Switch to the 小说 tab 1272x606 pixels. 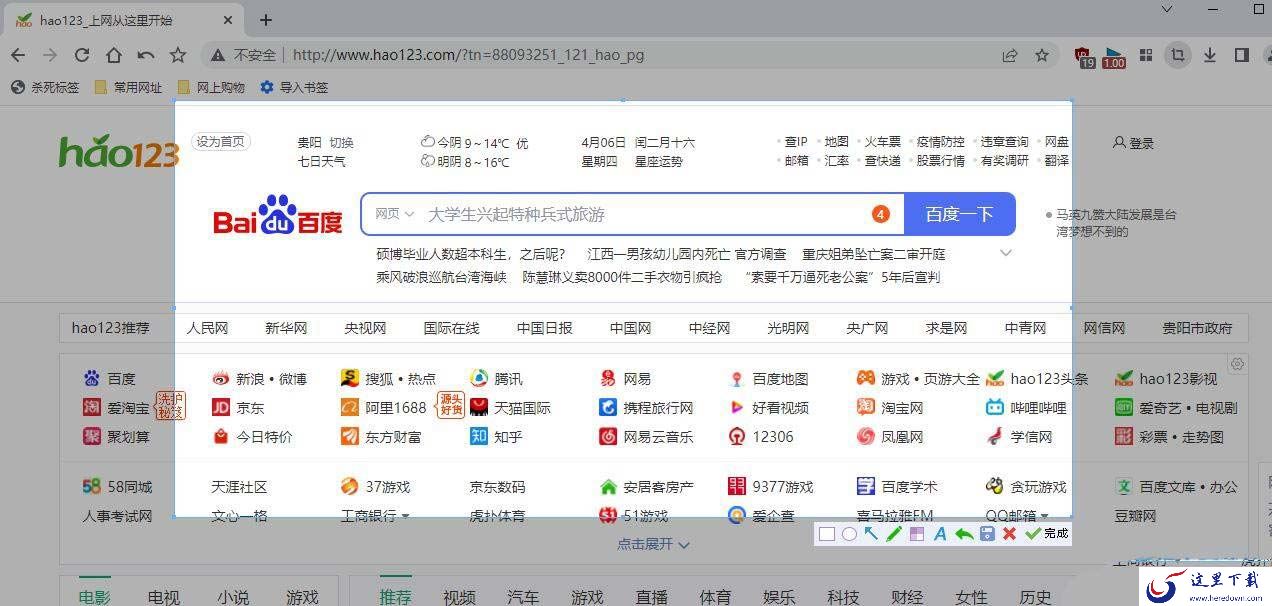233,596
